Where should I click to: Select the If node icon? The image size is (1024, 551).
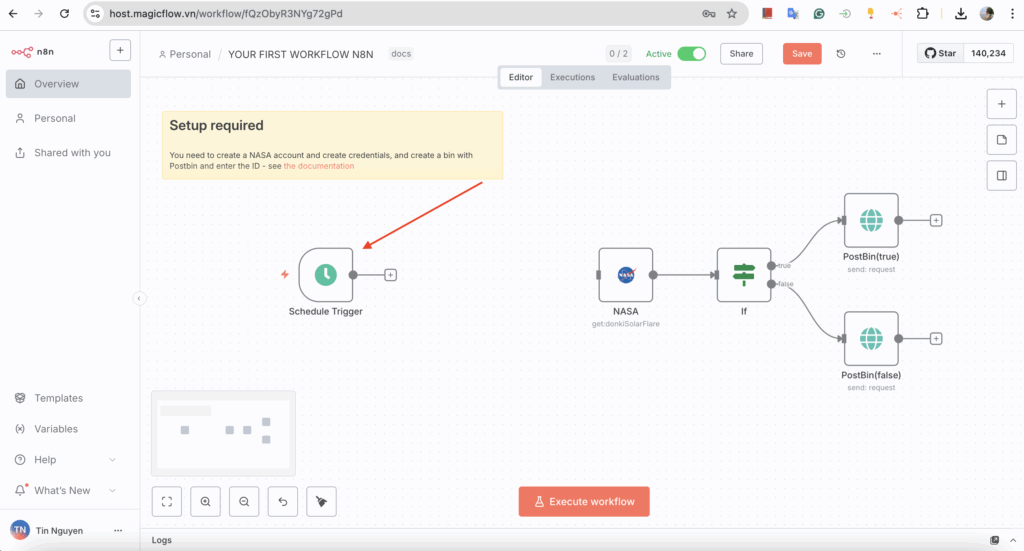click(x=743, y=275)
